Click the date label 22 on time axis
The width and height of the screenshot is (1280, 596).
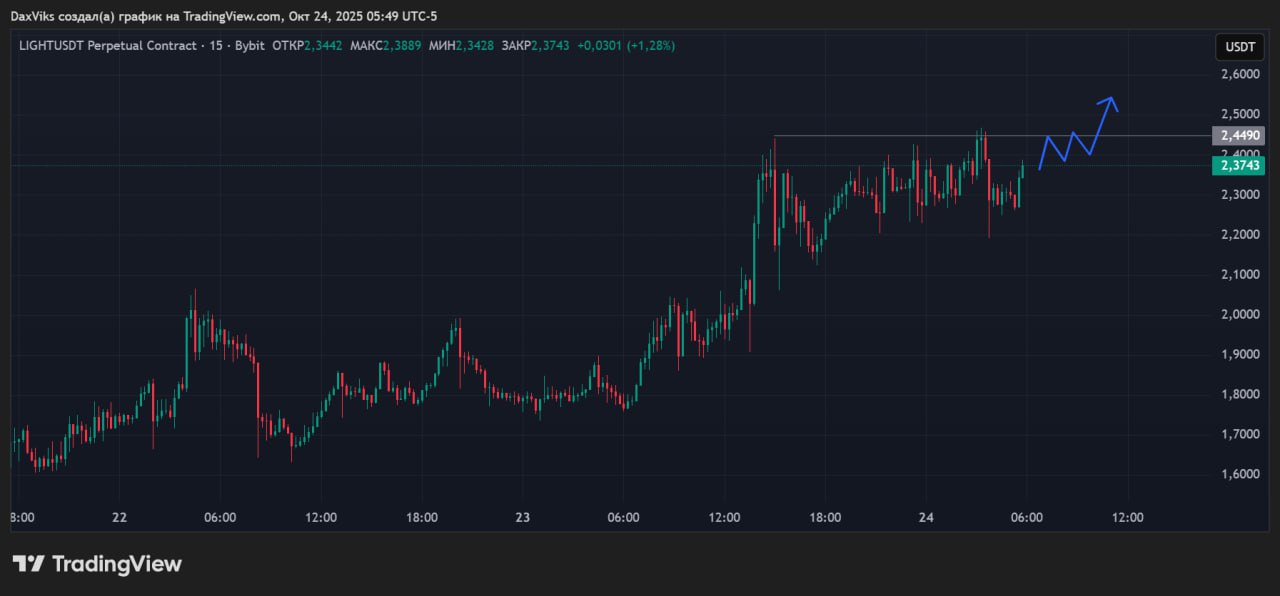119,517
